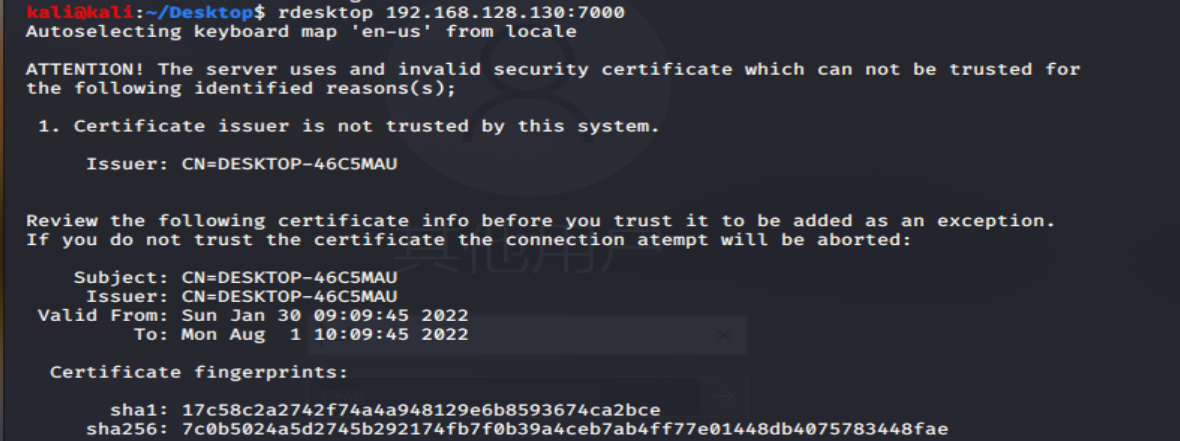The width and height of the screenshot is (1180, 441).
Task: Click the rdesktop 192.168.128.130:7000 command
Action: [x=451, y=12]
